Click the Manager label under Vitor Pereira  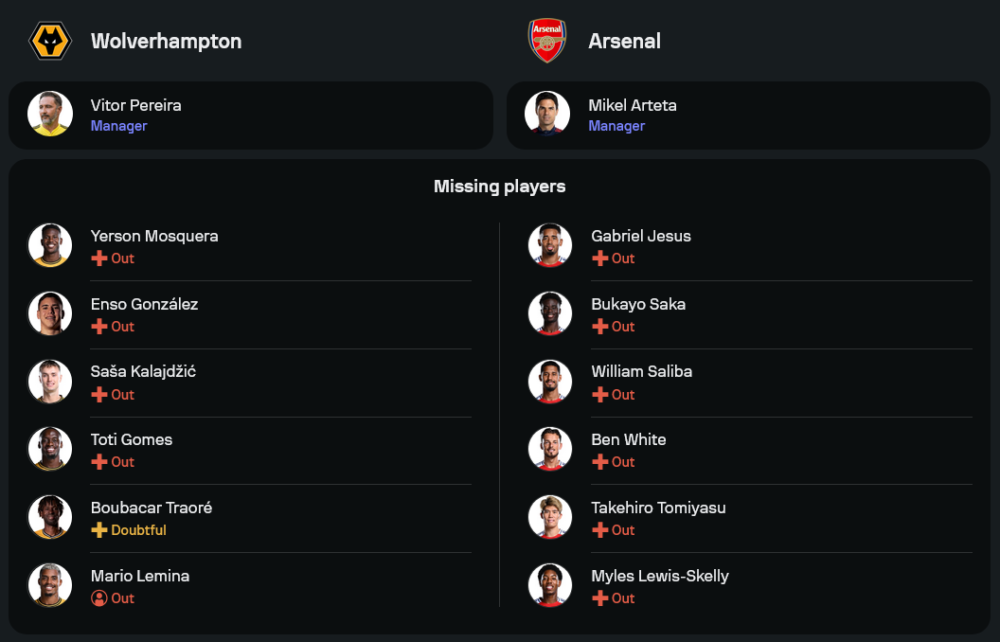click(x=119, y=126)
